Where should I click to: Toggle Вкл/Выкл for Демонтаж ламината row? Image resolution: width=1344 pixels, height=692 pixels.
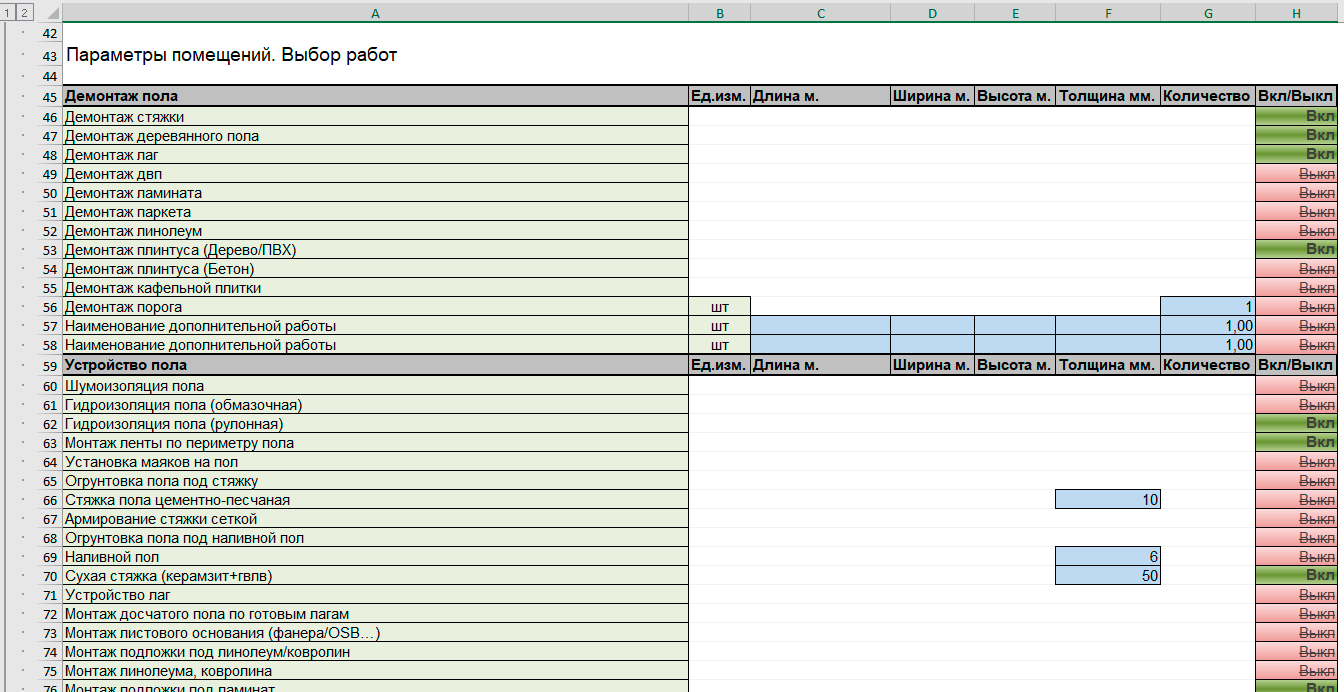[x=1295, y=193]
